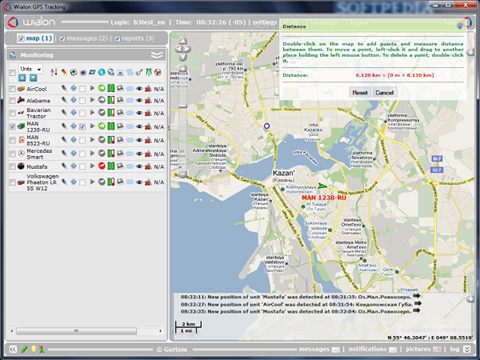This screenshot has height=360, width=480.
Task: Open the map (1) tab
Action: coord(39,38)
